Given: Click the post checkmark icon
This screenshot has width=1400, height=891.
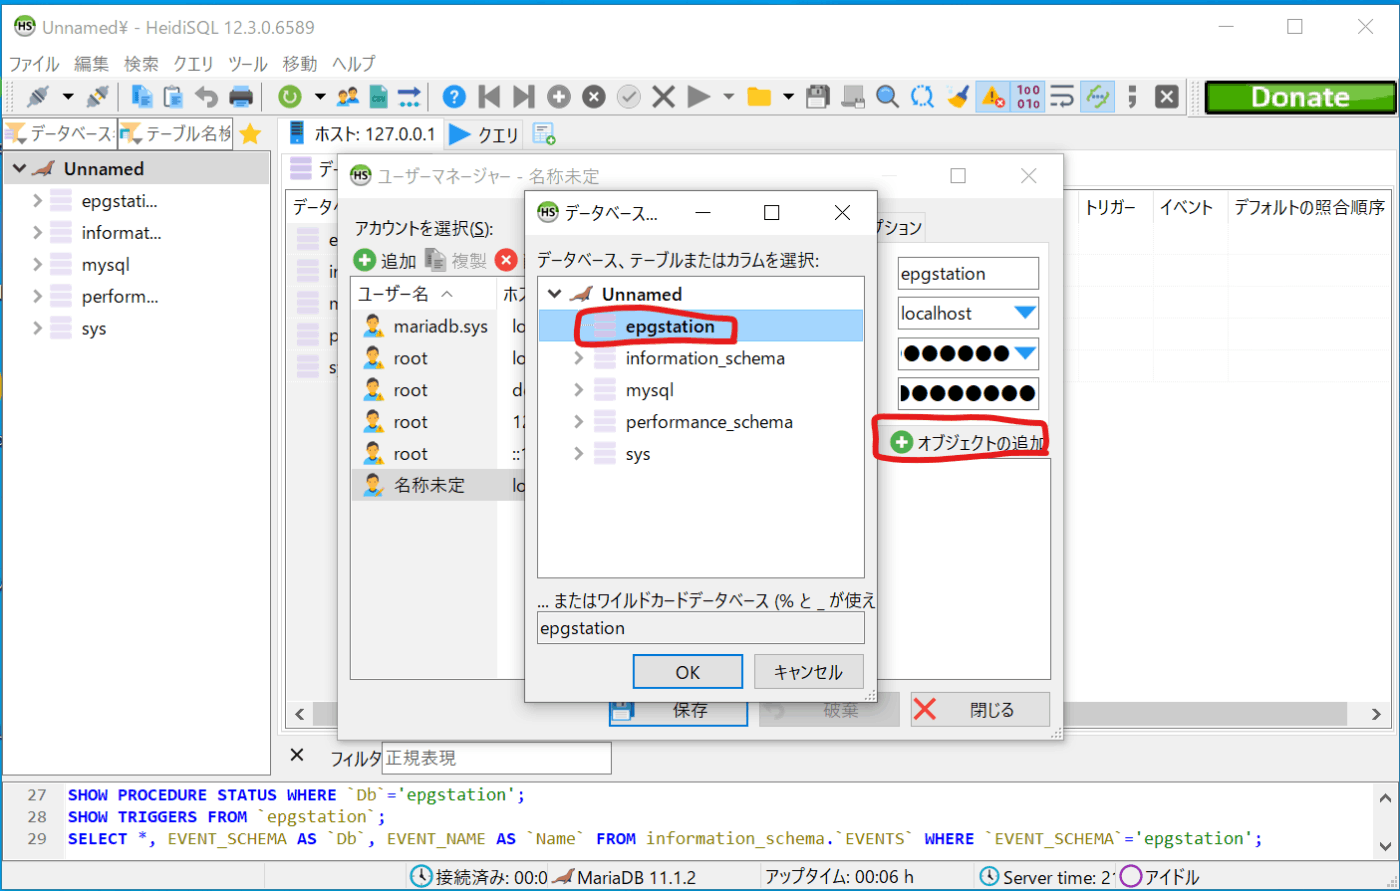Looking at the screenshot, I should pyautogui.click(x=628, y=97).
